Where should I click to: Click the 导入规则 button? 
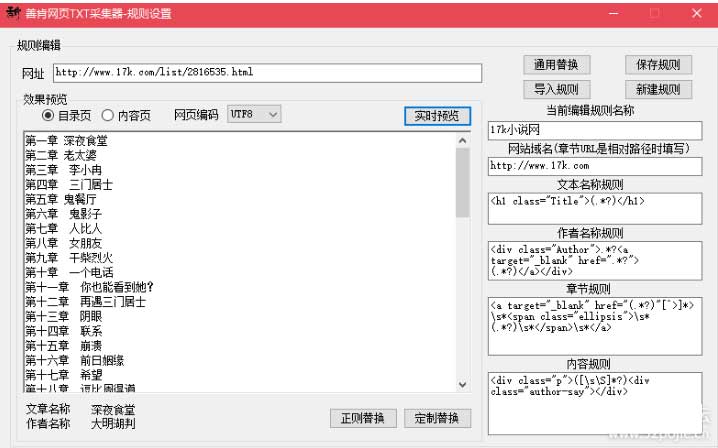556,89
